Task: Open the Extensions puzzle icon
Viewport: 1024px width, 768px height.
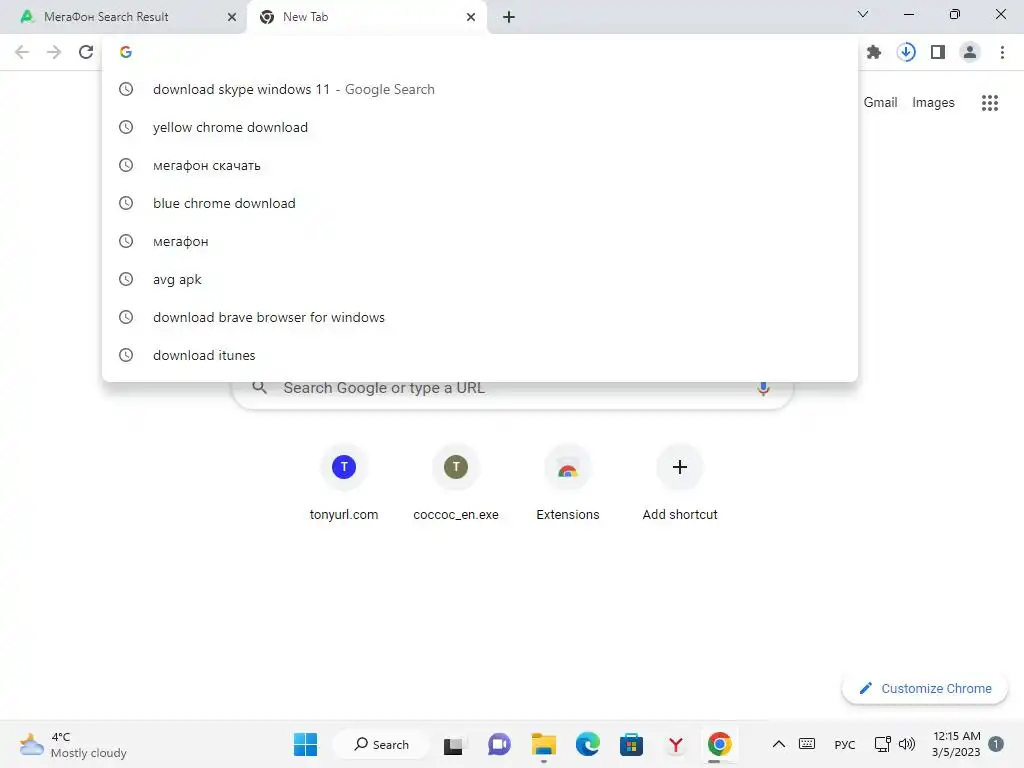Action: pyautogui.click(x=874, y=52)
